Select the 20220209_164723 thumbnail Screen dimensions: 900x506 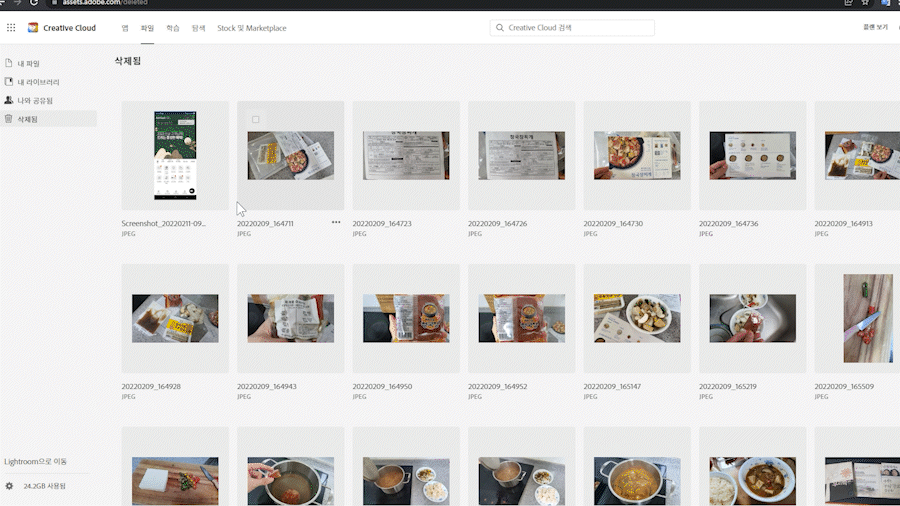pyautogui.click(x=406, y=155)
